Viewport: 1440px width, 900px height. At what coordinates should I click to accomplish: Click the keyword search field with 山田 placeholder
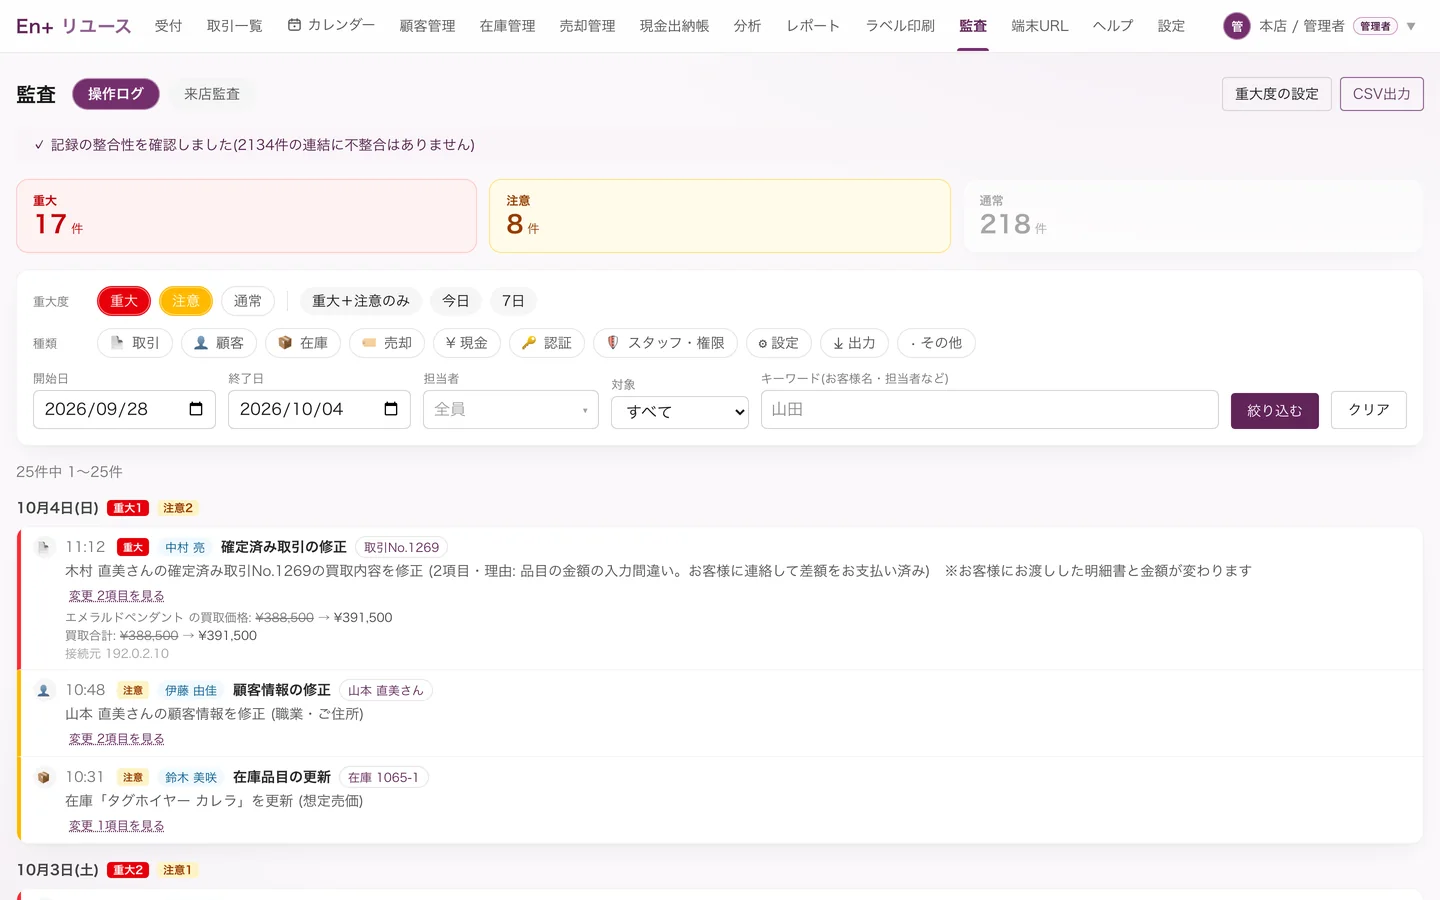(x=990, y=410)
